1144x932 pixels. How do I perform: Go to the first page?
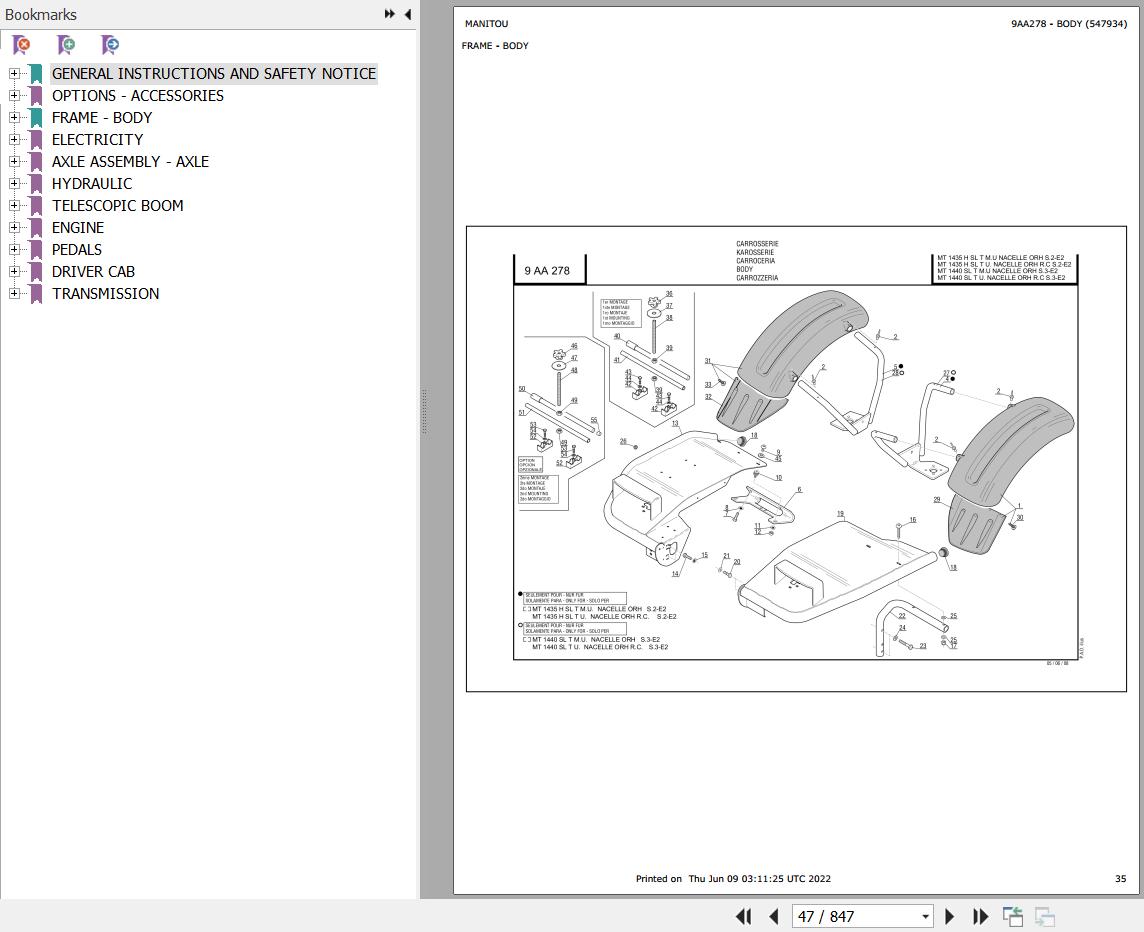743,916
